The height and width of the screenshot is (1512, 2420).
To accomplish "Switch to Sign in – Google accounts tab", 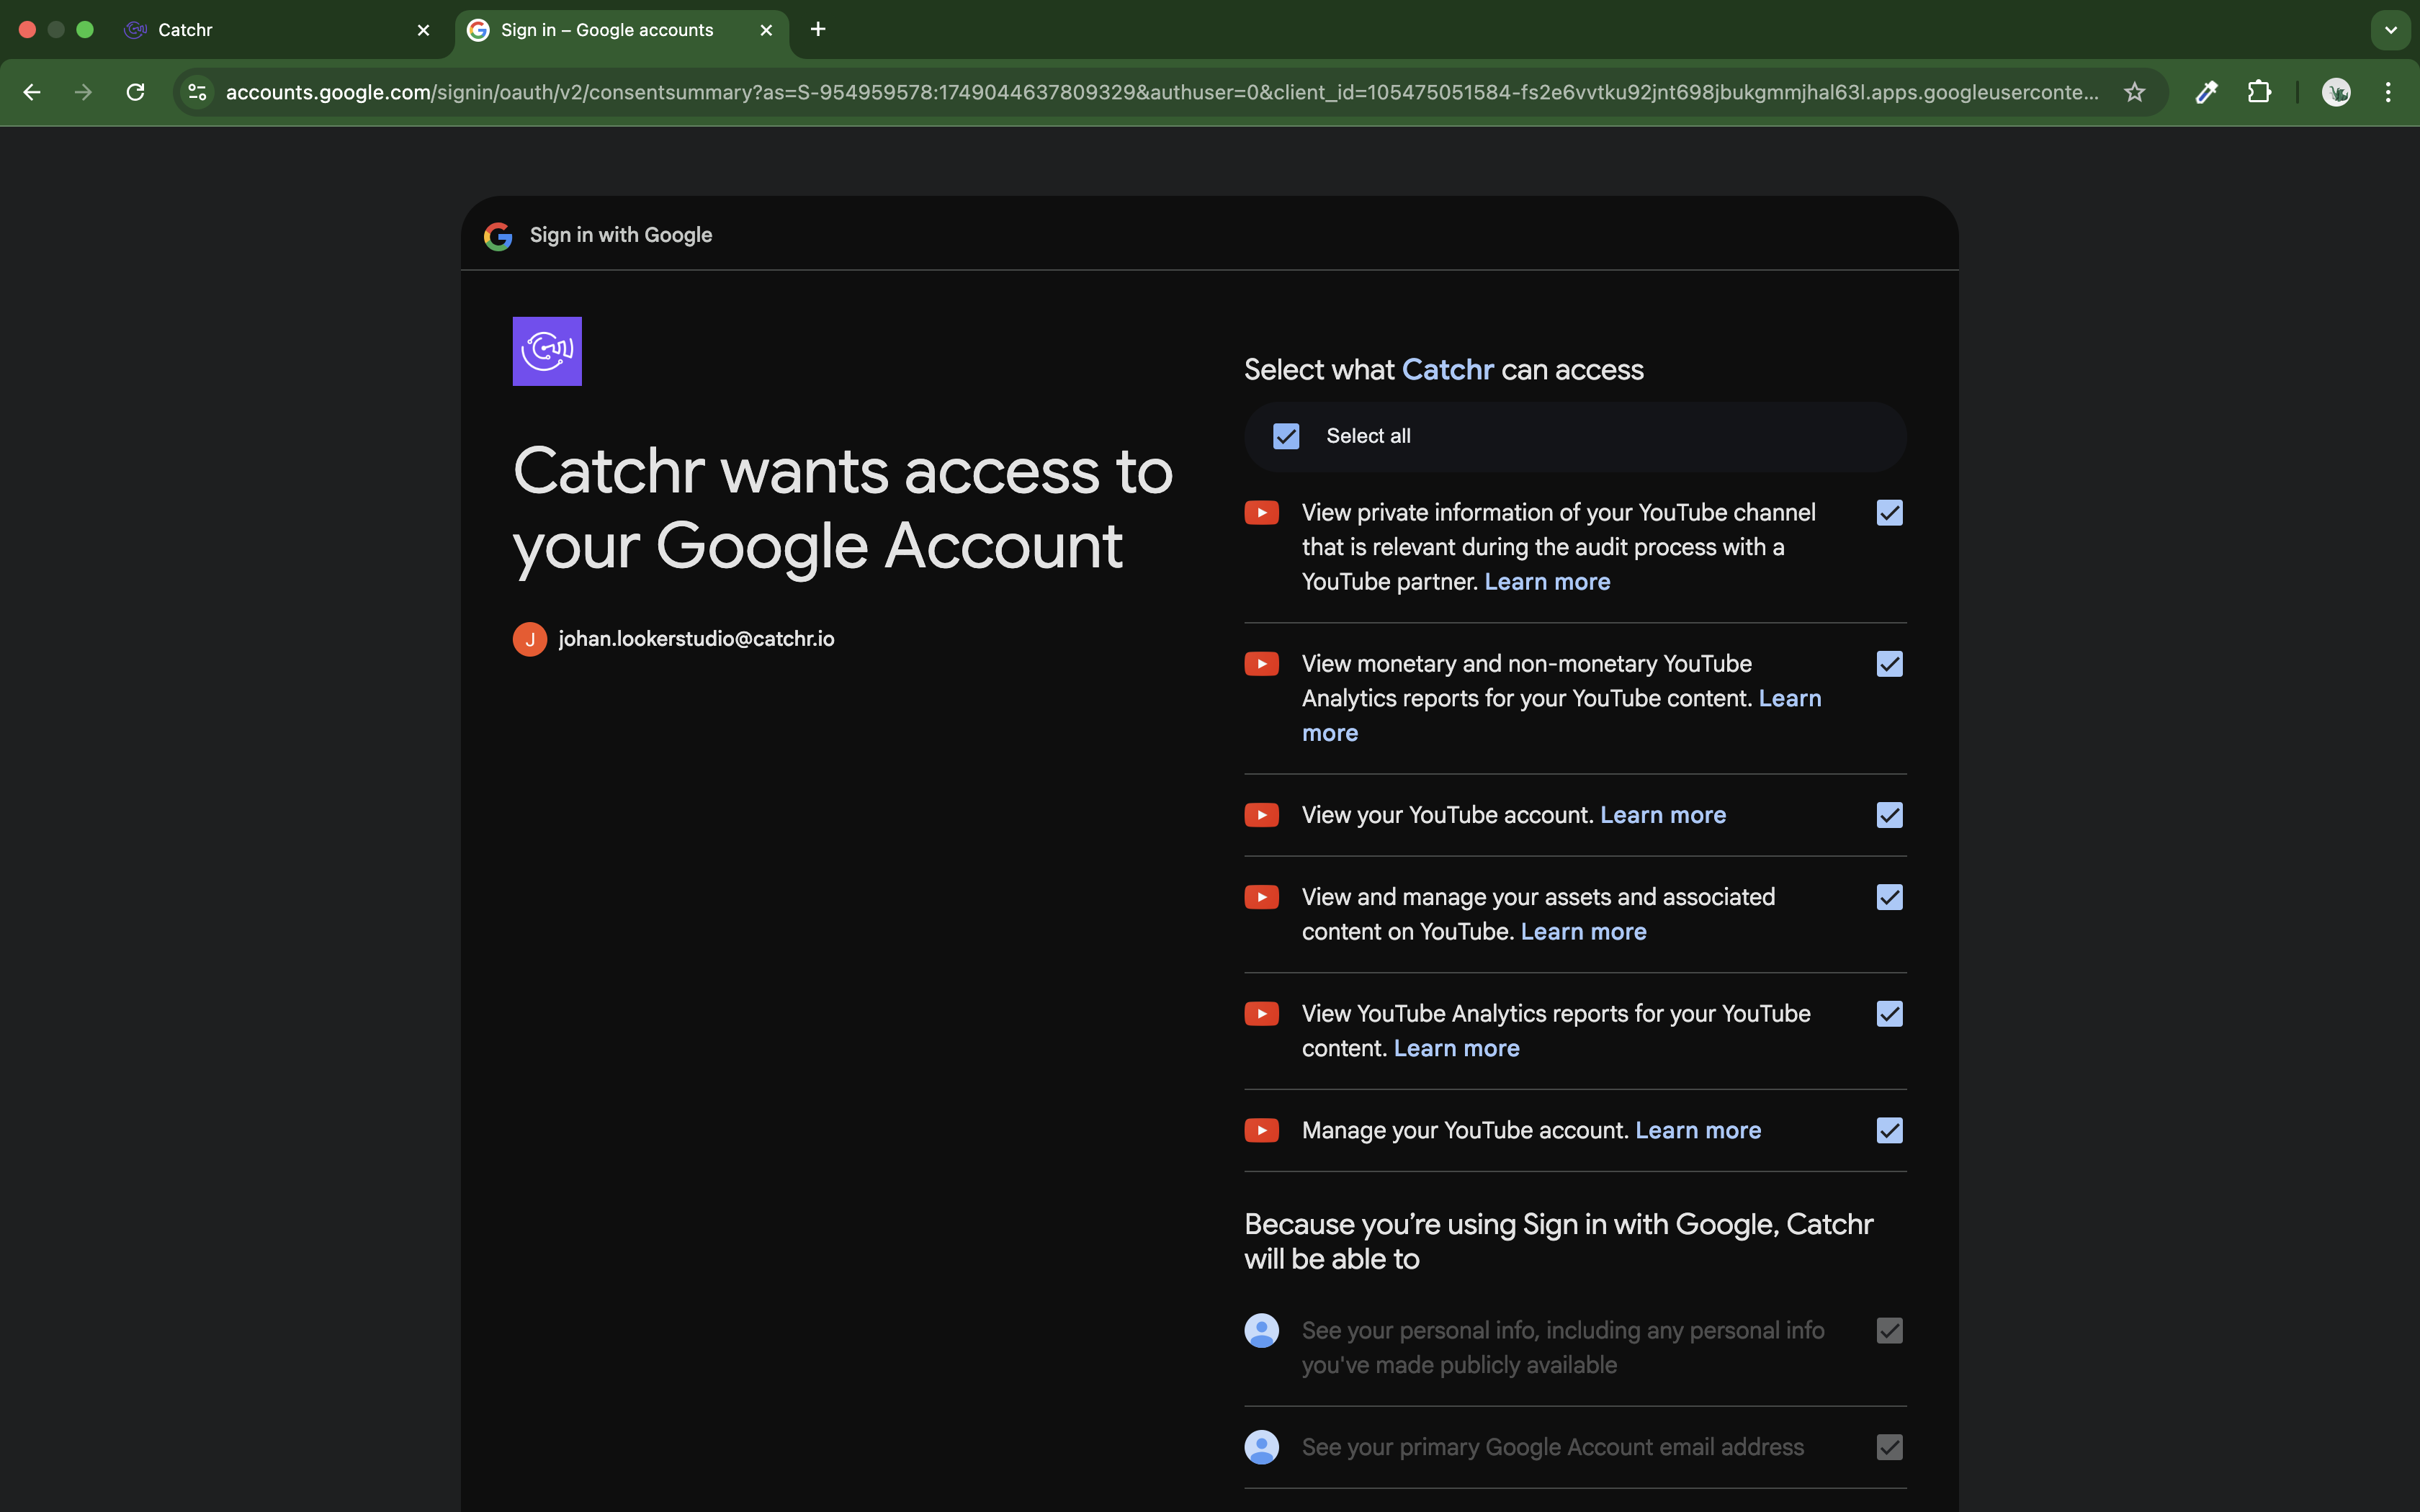I will tap(622, 30).
